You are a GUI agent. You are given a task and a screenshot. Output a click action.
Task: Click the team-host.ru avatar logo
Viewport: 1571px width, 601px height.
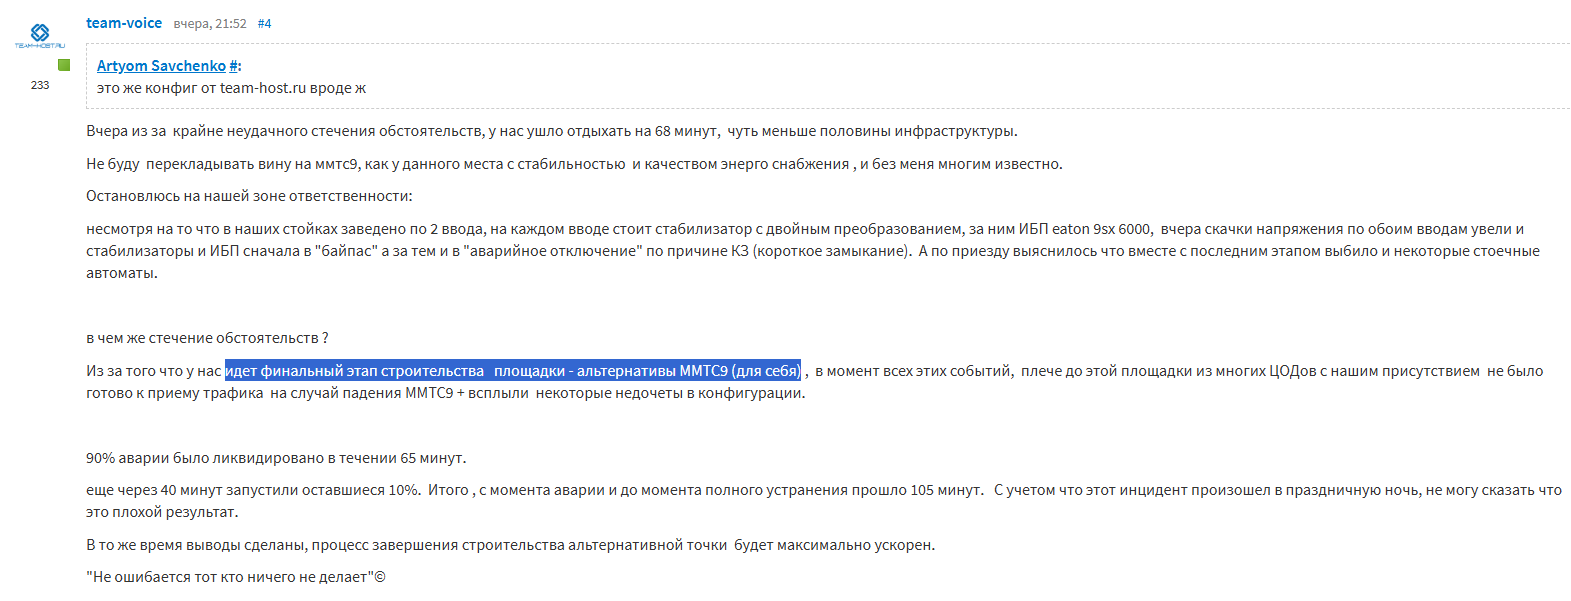click(x=40, y=36)
